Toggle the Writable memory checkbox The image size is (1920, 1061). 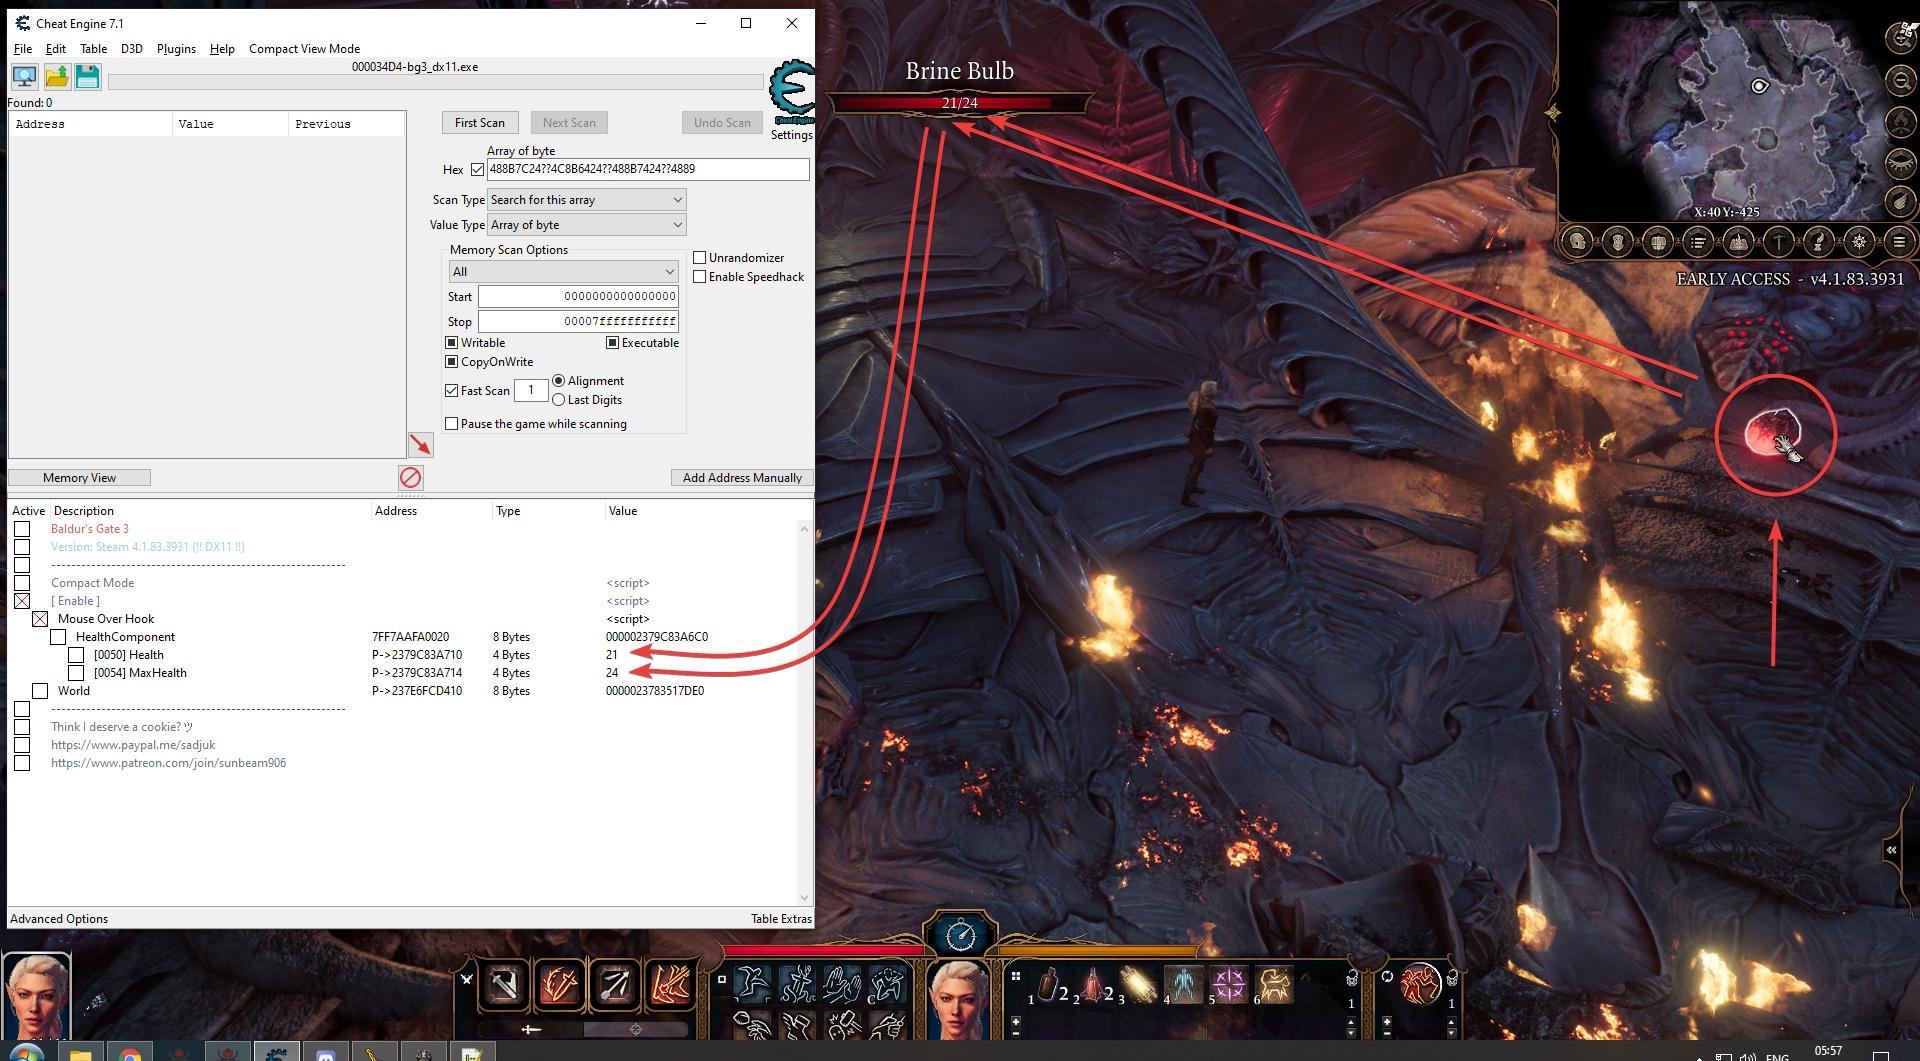coord(452,343)
